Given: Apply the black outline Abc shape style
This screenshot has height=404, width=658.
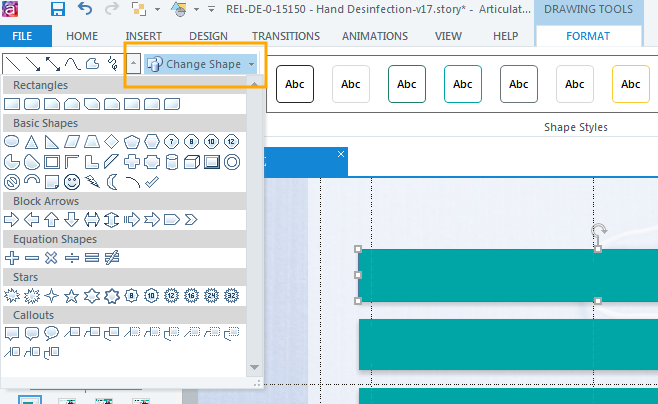Looking at the screenshot, I should pos(295,84).
